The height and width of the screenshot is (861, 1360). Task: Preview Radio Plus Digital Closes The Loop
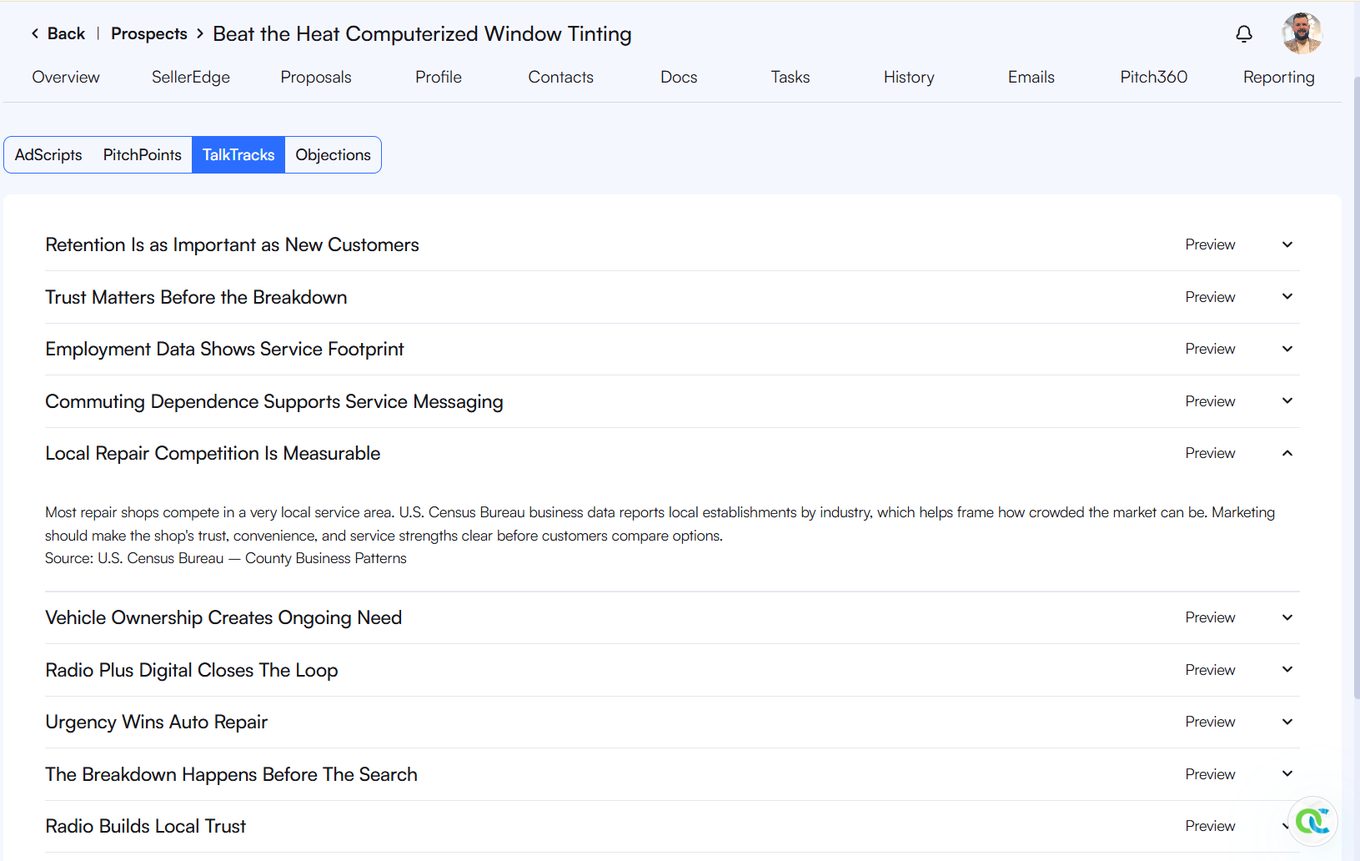(1210, 670)
